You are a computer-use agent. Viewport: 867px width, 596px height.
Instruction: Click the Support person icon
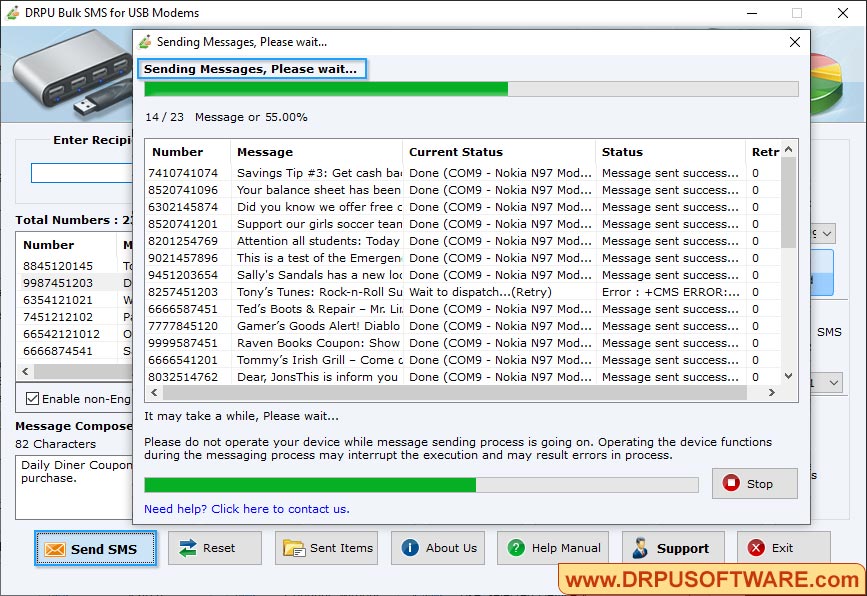click(640, 548)
